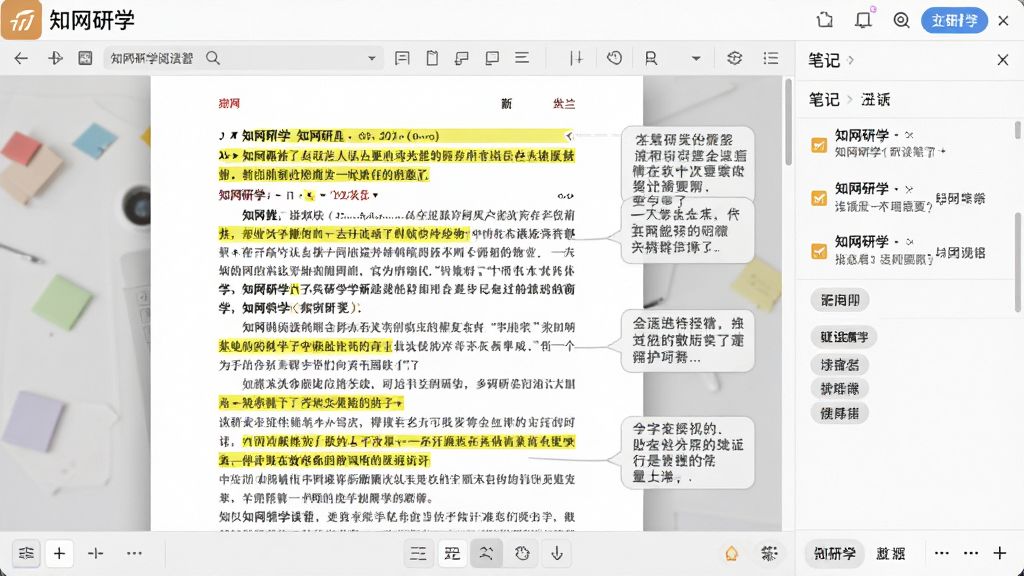
Task: Open notifications bell in title bar
Action: coord(863,20)
